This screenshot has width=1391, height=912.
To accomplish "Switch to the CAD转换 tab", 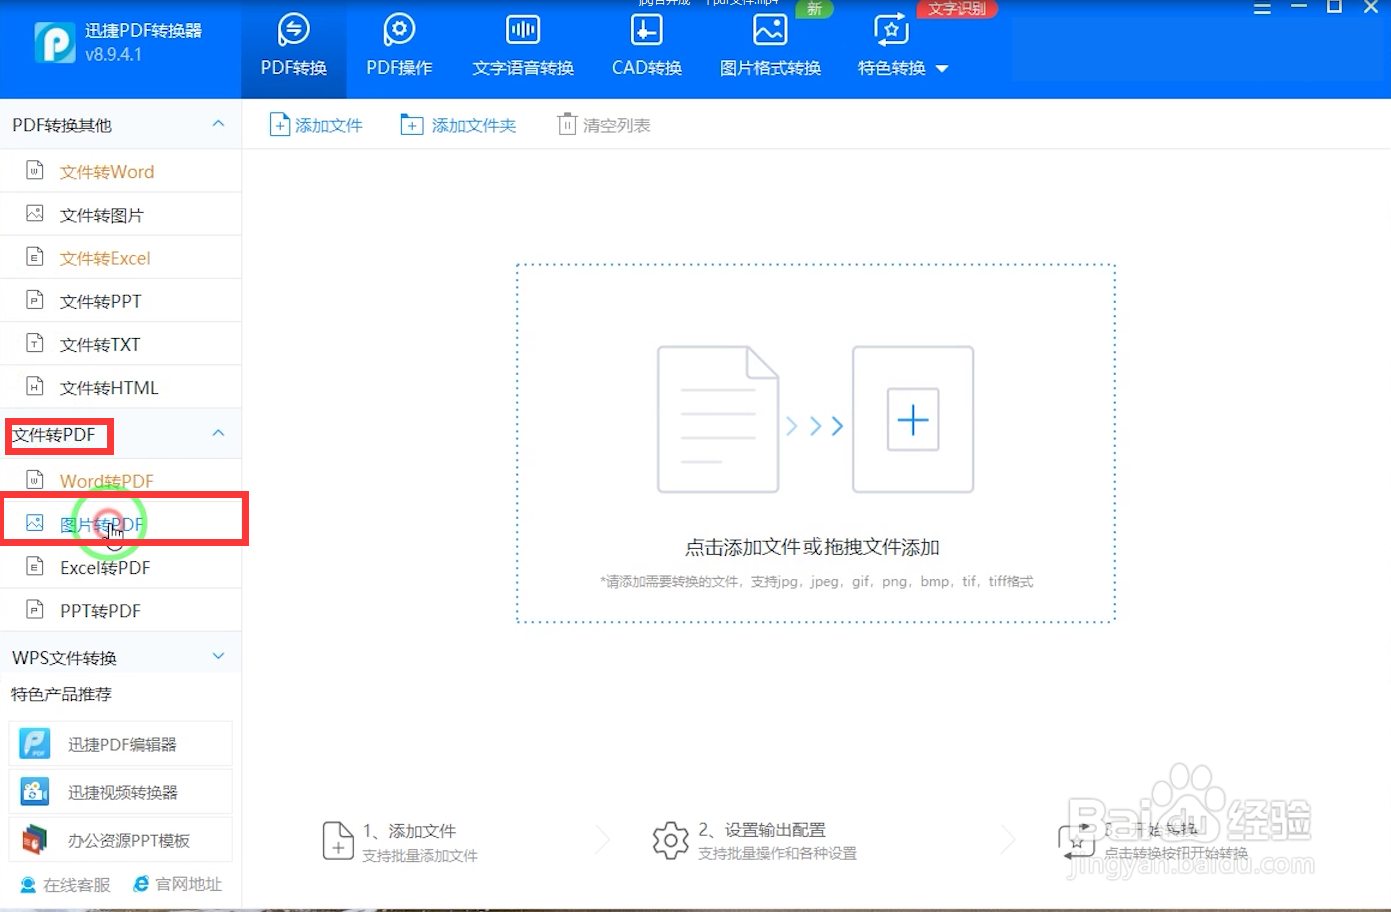I will tap(646, 47).
